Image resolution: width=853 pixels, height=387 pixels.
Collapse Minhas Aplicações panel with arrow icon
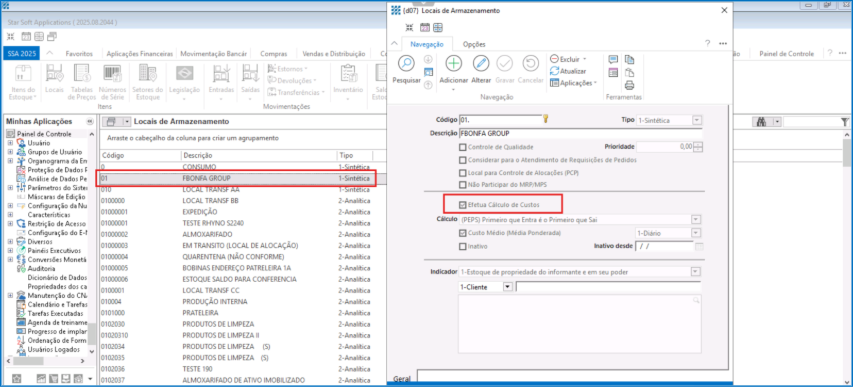(x=89, y=121)
